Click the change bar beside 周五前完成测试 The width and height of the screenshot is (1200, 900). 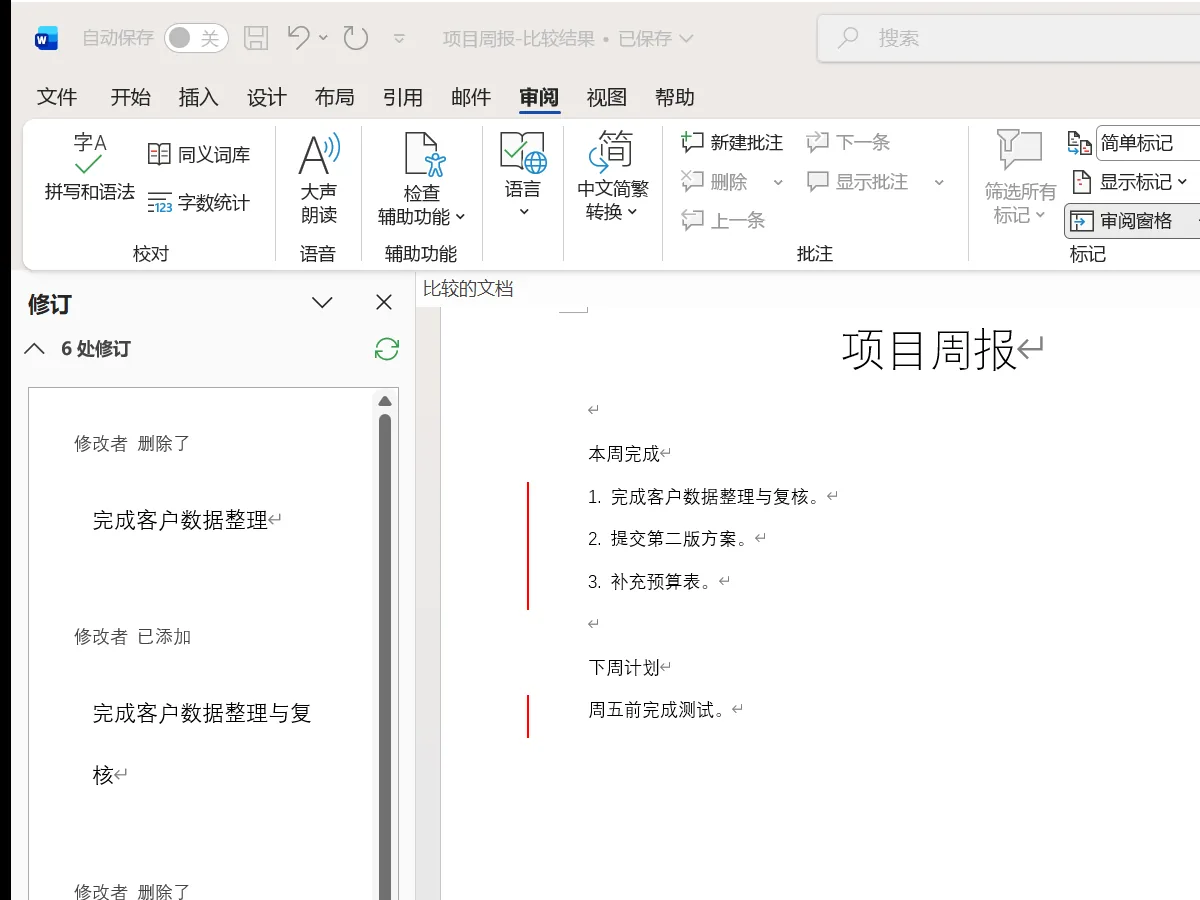click(527, 716)
